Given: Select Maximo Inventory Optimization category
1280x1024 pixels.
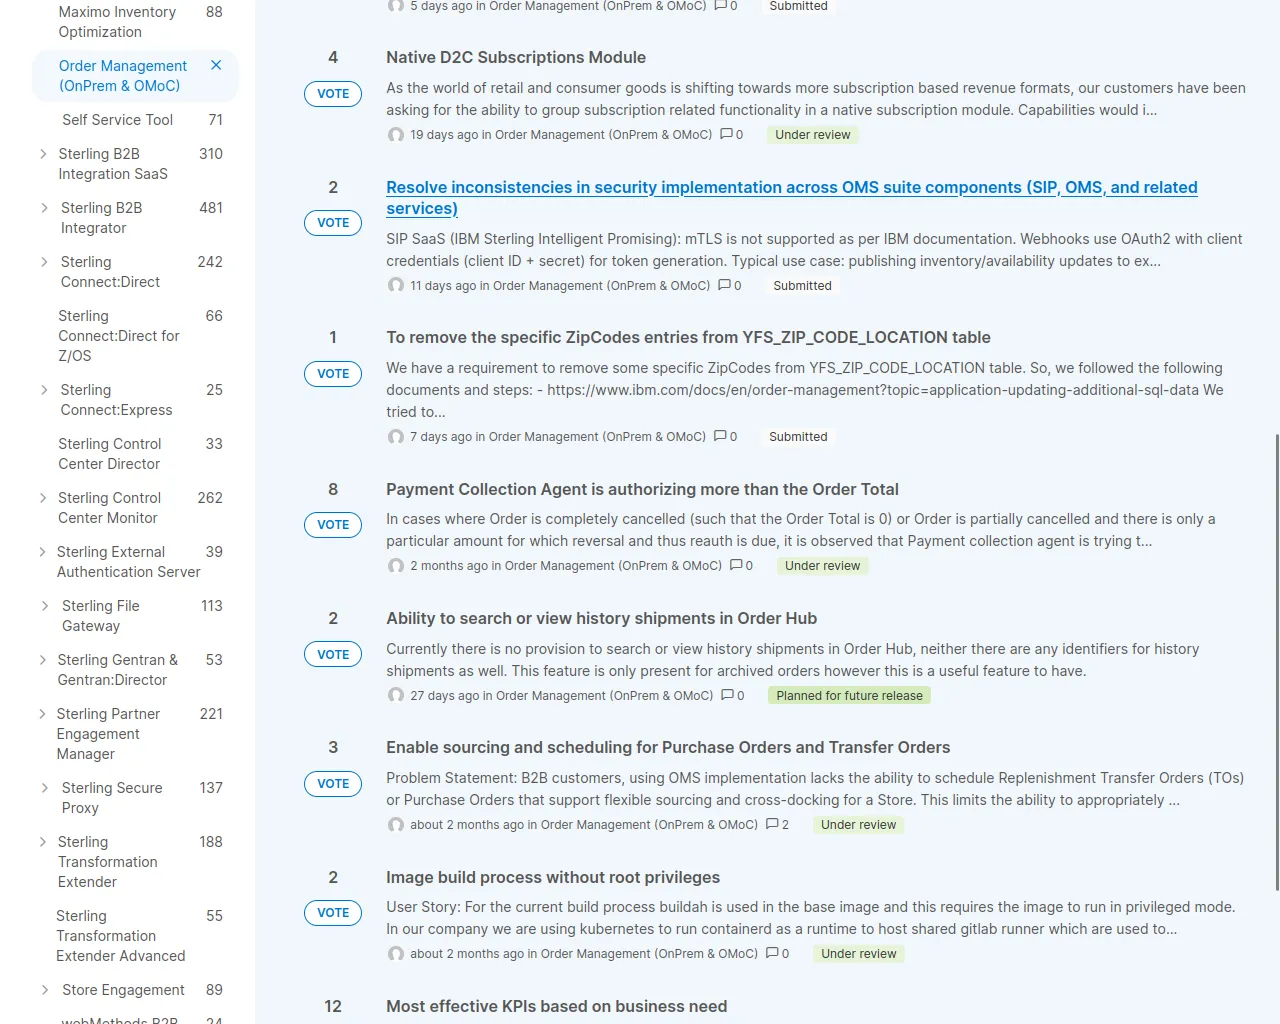Looking at the screenshot, I should click(117, 22).
